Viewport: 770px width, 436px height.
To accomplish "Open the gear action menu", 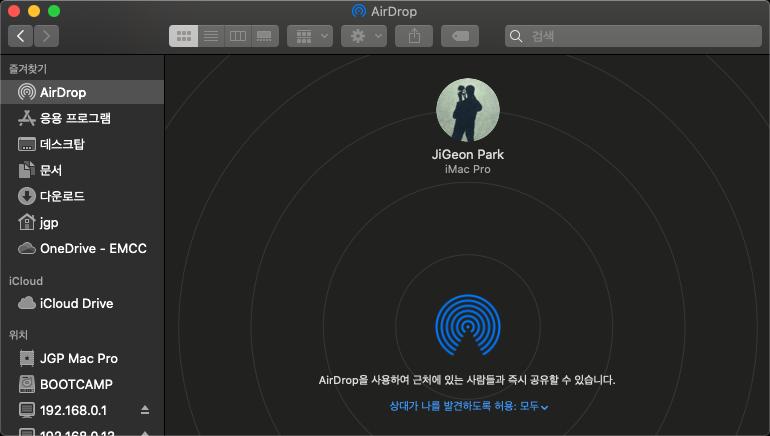I will [x=364, y=36].
